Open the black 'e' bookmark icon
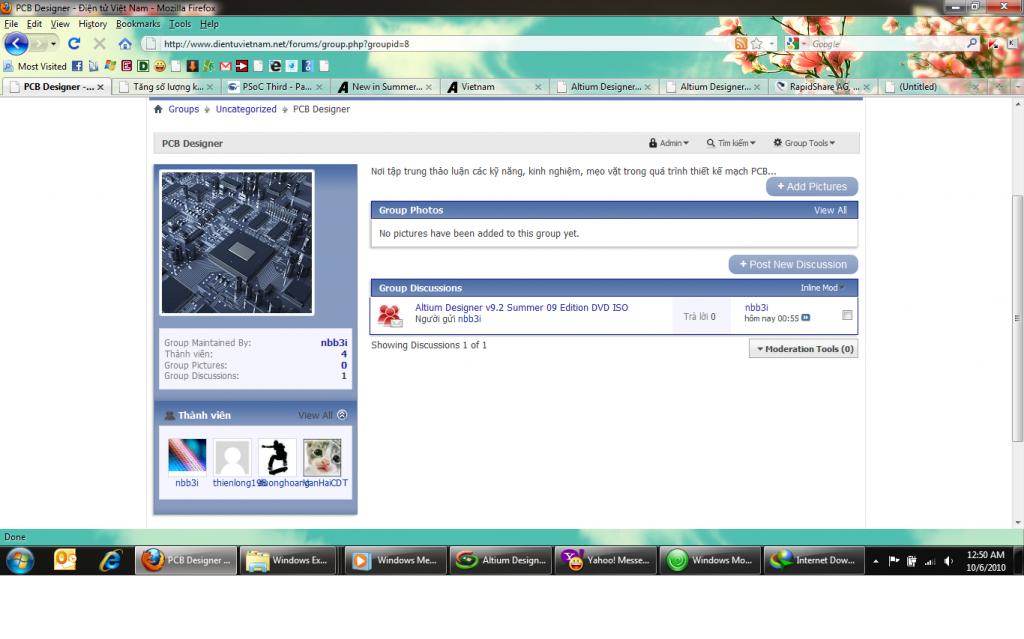Viewport: 1024px width, 639px height. click(275, 66)
